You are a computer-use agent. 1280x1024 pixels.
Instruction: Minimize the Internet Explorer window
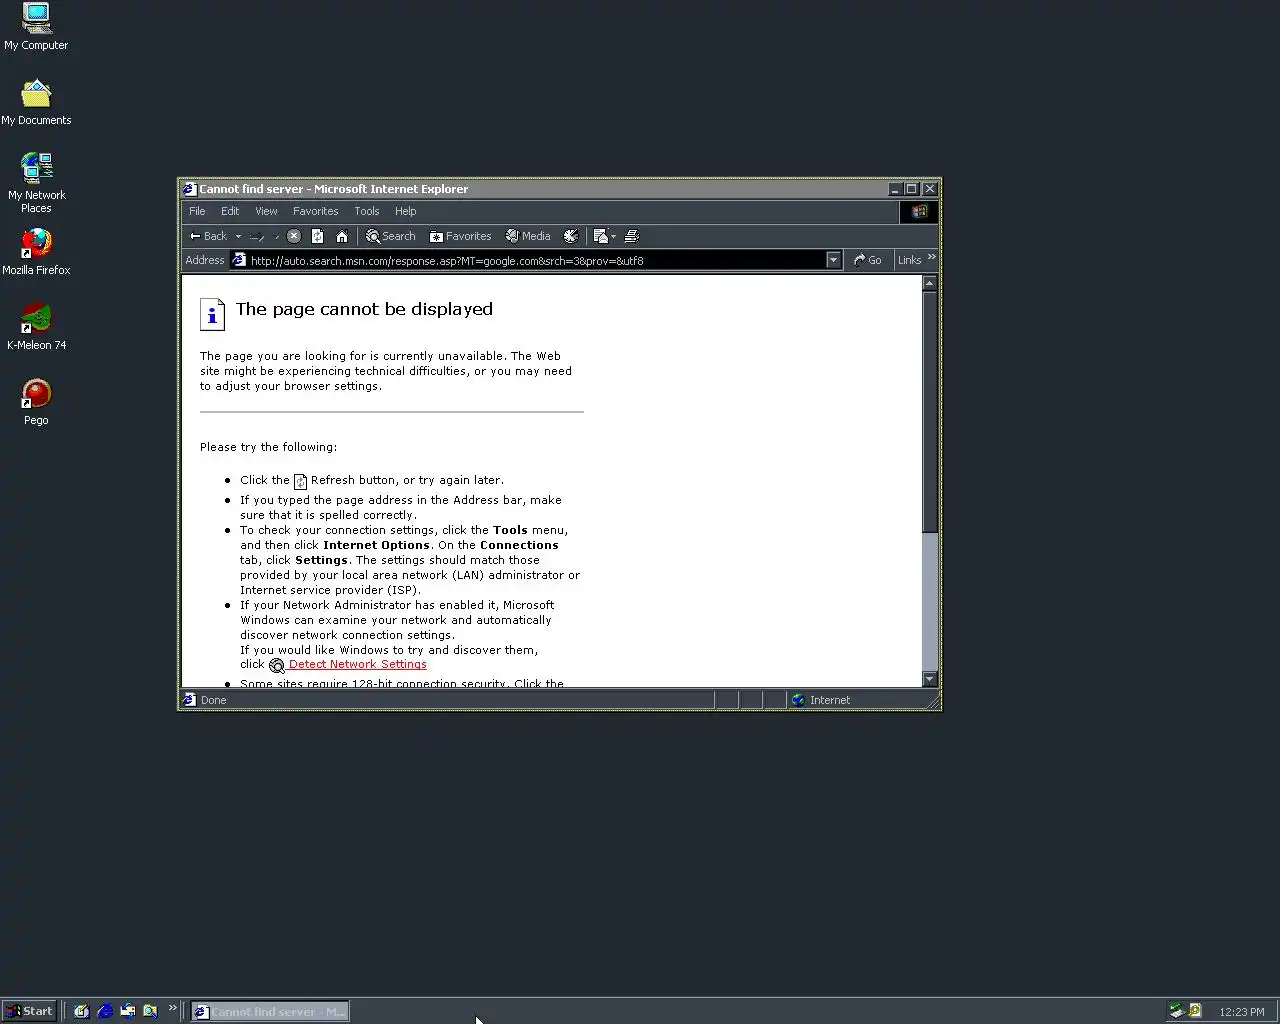pos(895,189)
